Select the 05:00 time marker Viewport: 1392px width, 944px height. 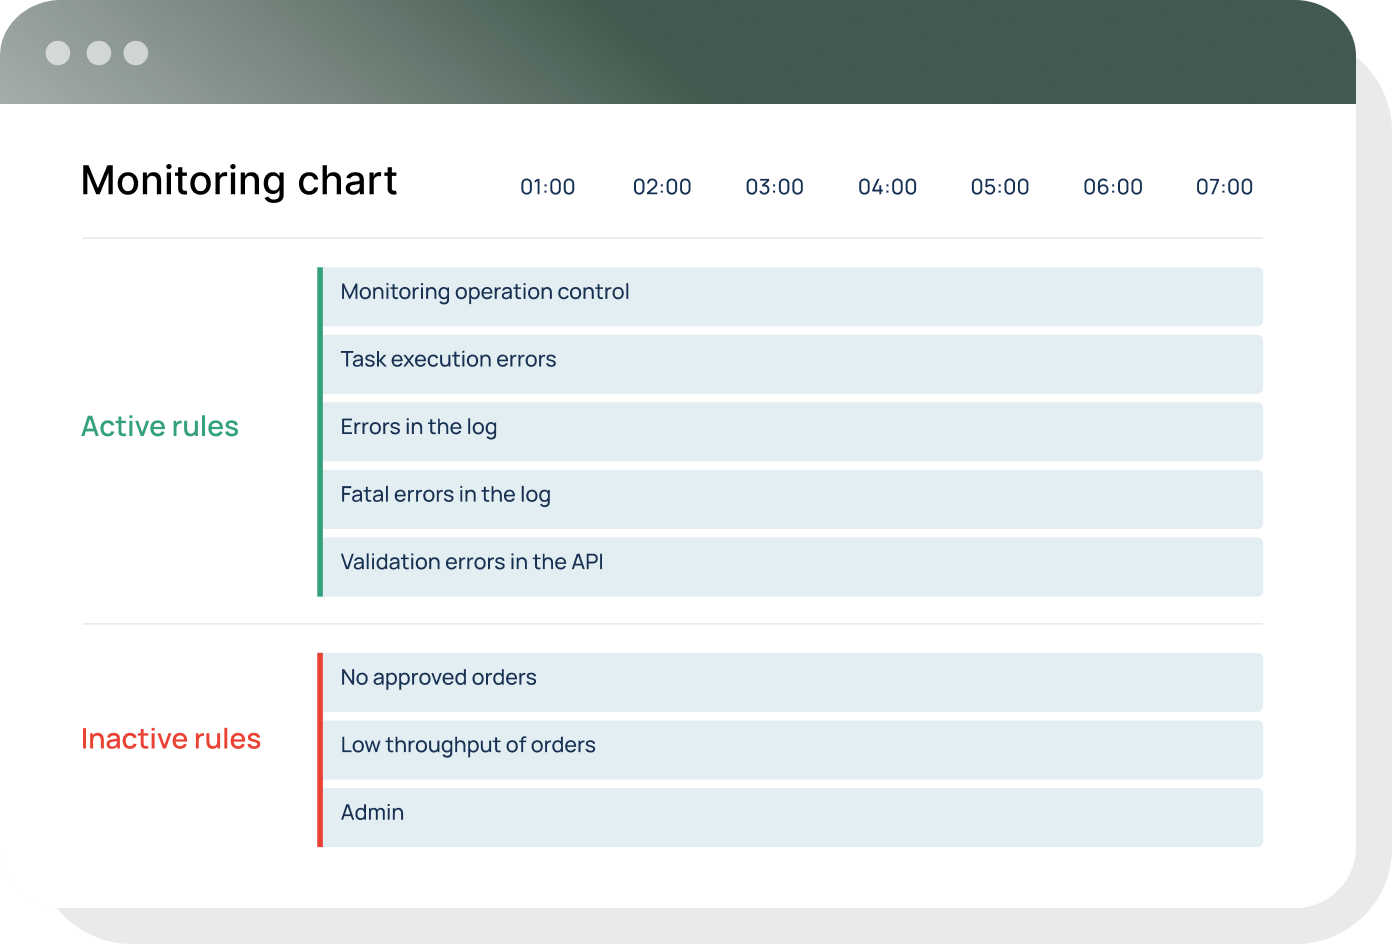tap(1000, 187)
